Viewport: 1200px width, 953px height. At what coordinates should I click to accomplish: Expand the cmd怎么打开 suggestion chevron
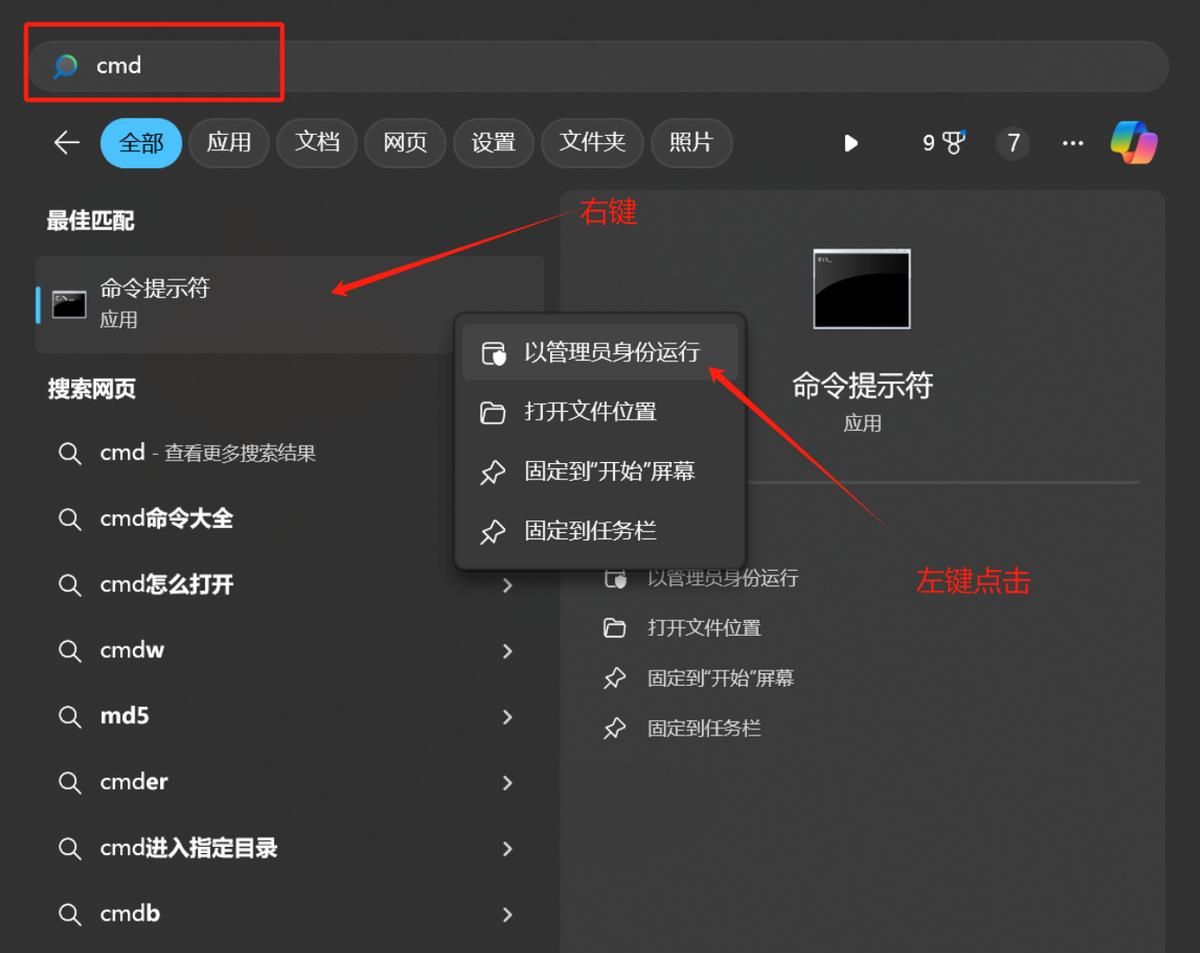[x=509, y=584]
